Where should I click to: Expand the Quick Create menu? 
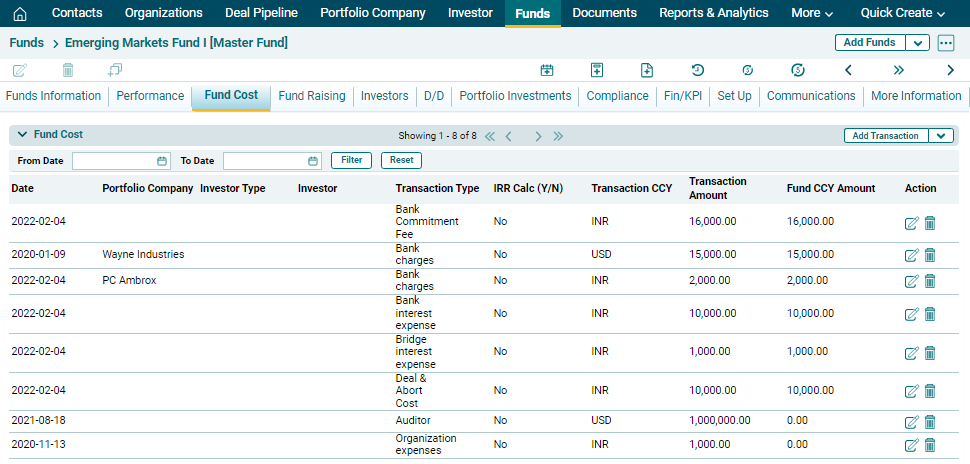coord(903,14)
